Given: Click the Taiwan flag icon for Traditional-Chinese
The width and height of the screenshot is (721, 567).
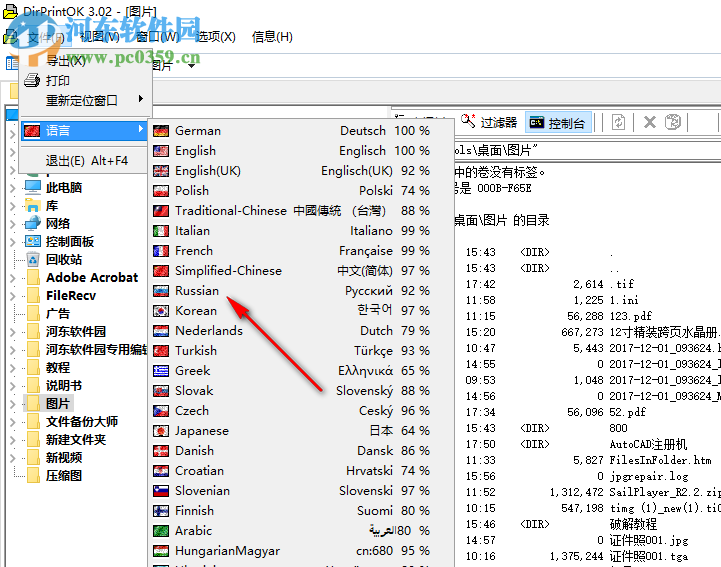Looking at the screenshot, I should [161, 211].
